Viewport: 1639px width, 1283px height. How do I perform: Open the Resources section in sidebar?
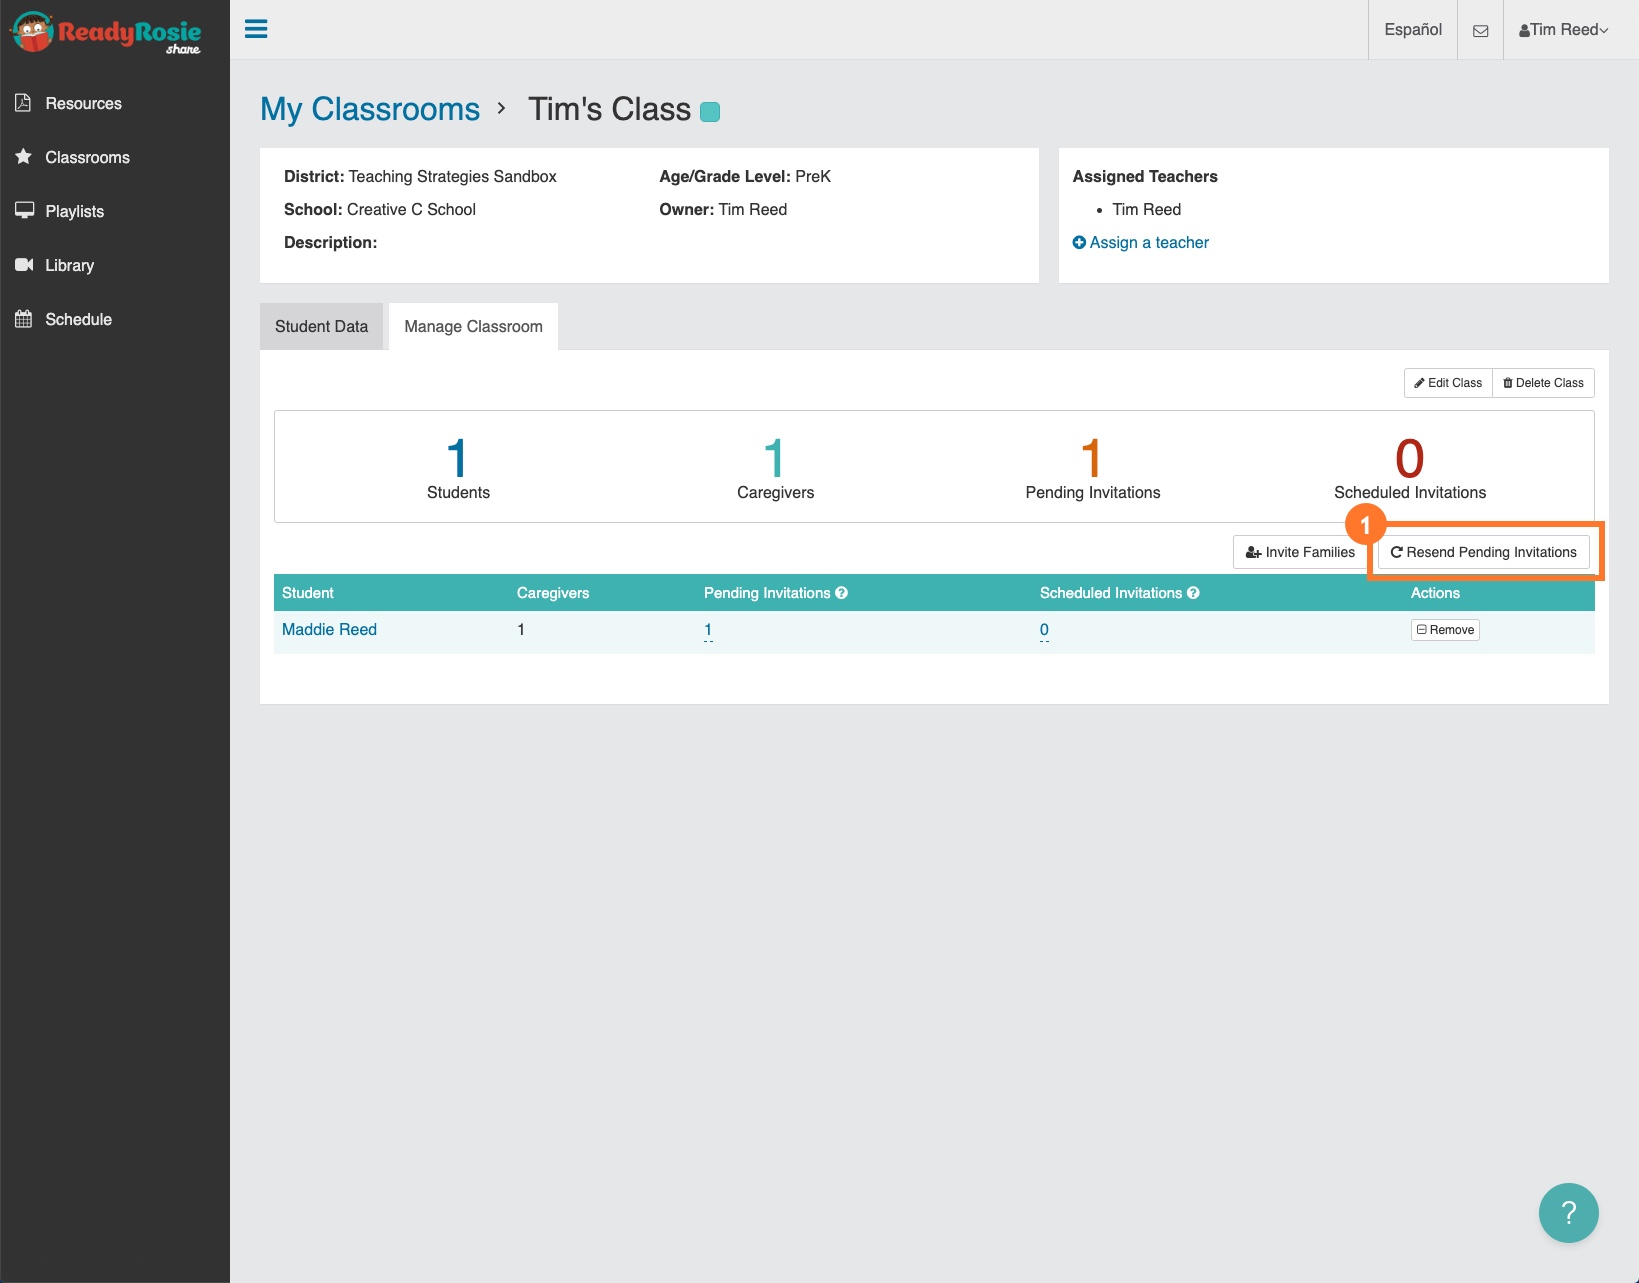[x=83, y=103]
